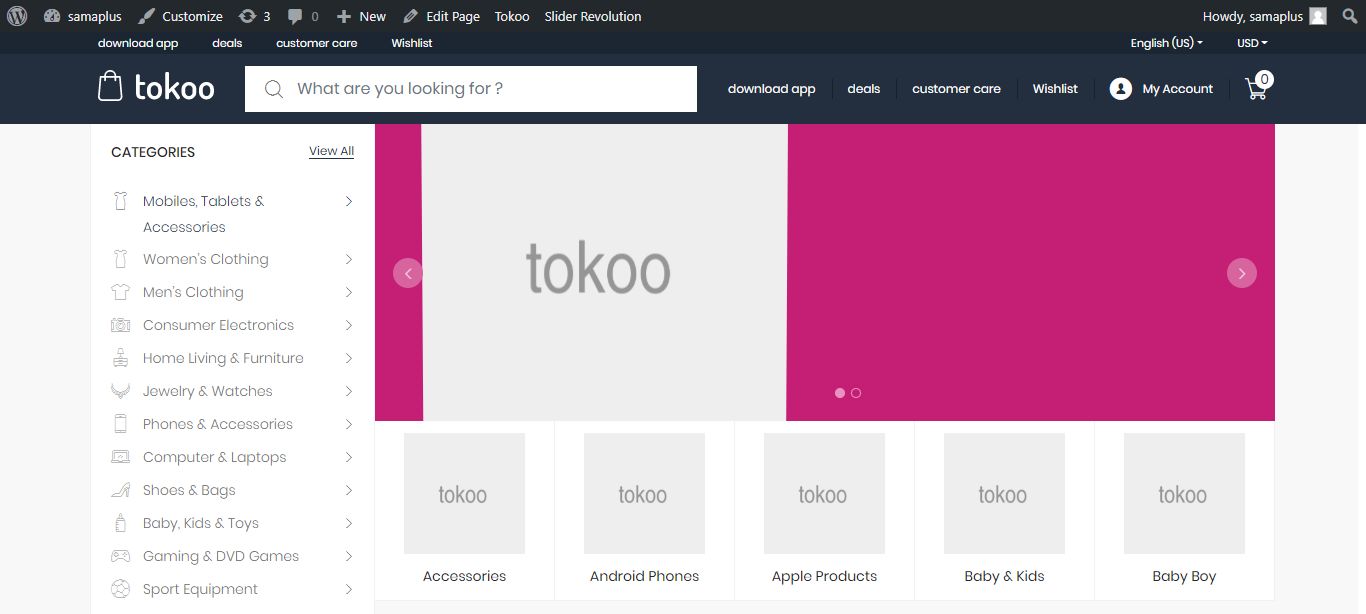Screen dimensions: 1366x614
Task: Open the Android Phones category thumbnail
Action: tap(644, 493)
